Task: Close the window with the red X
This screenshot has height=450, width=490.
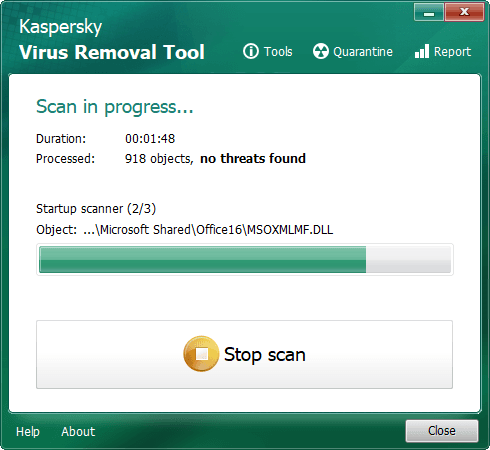Action: coord(464,13)
